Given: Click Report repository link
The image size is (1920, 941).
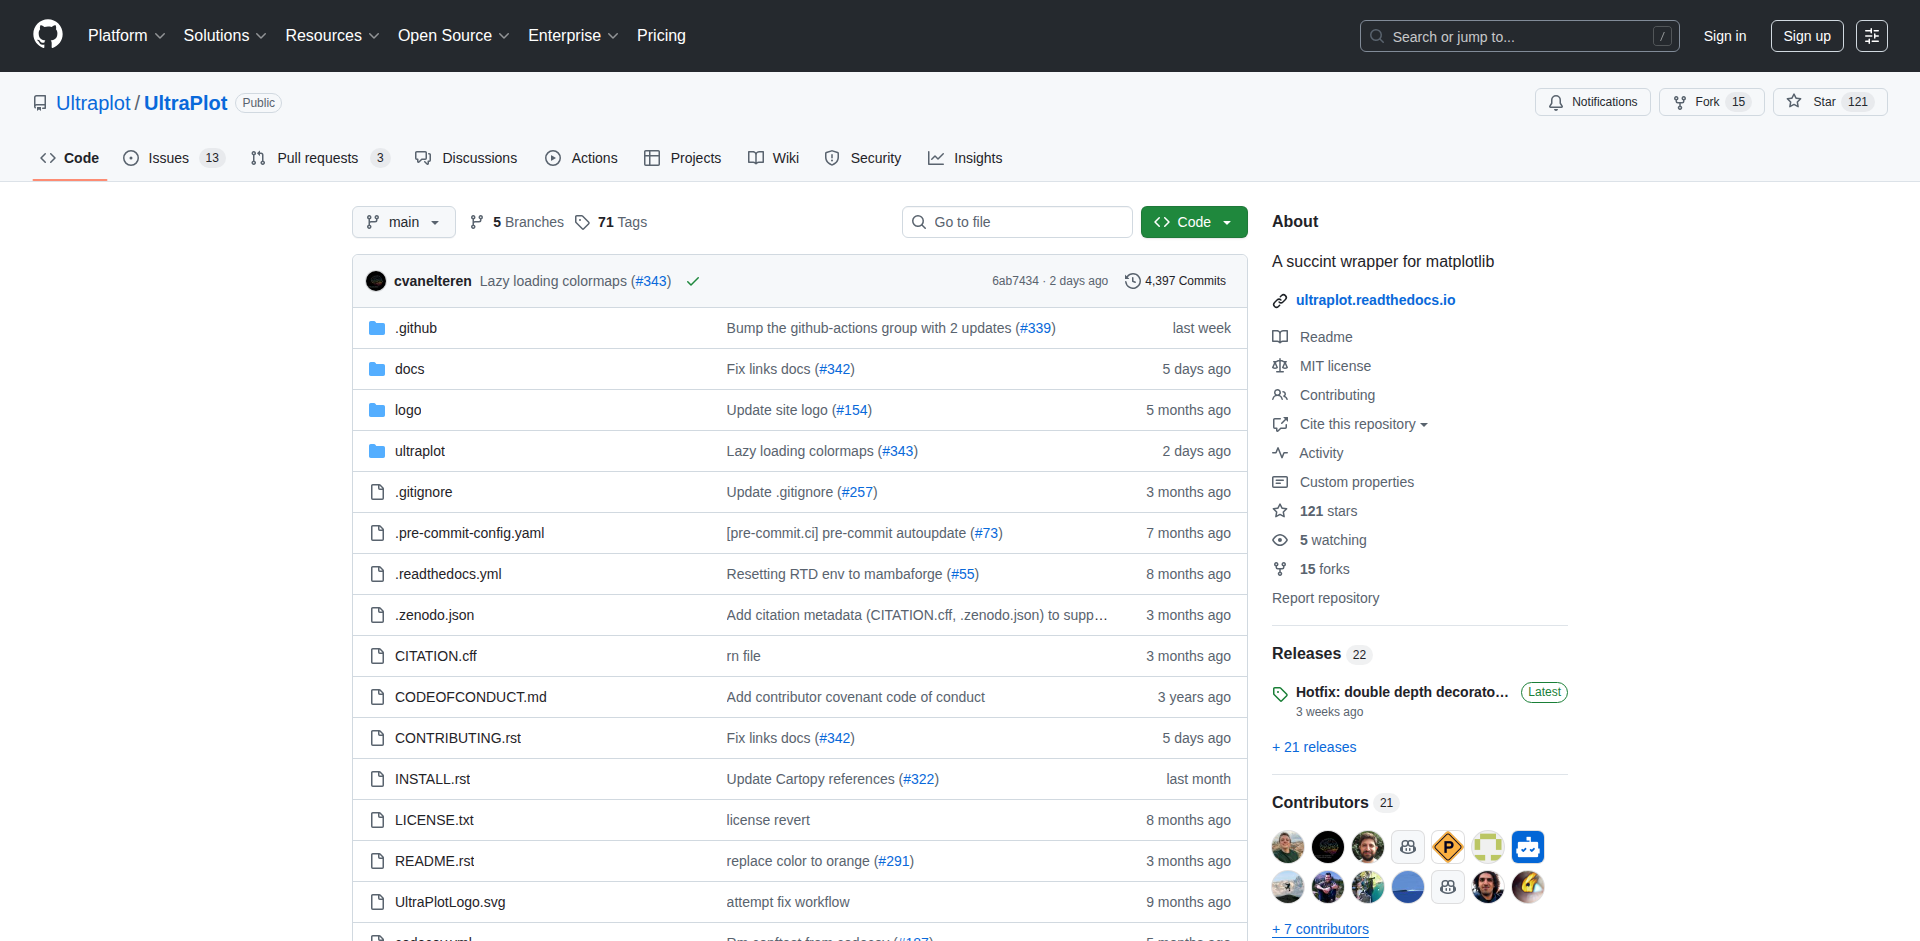Looking at the screenshot, I should point(1325,598).
